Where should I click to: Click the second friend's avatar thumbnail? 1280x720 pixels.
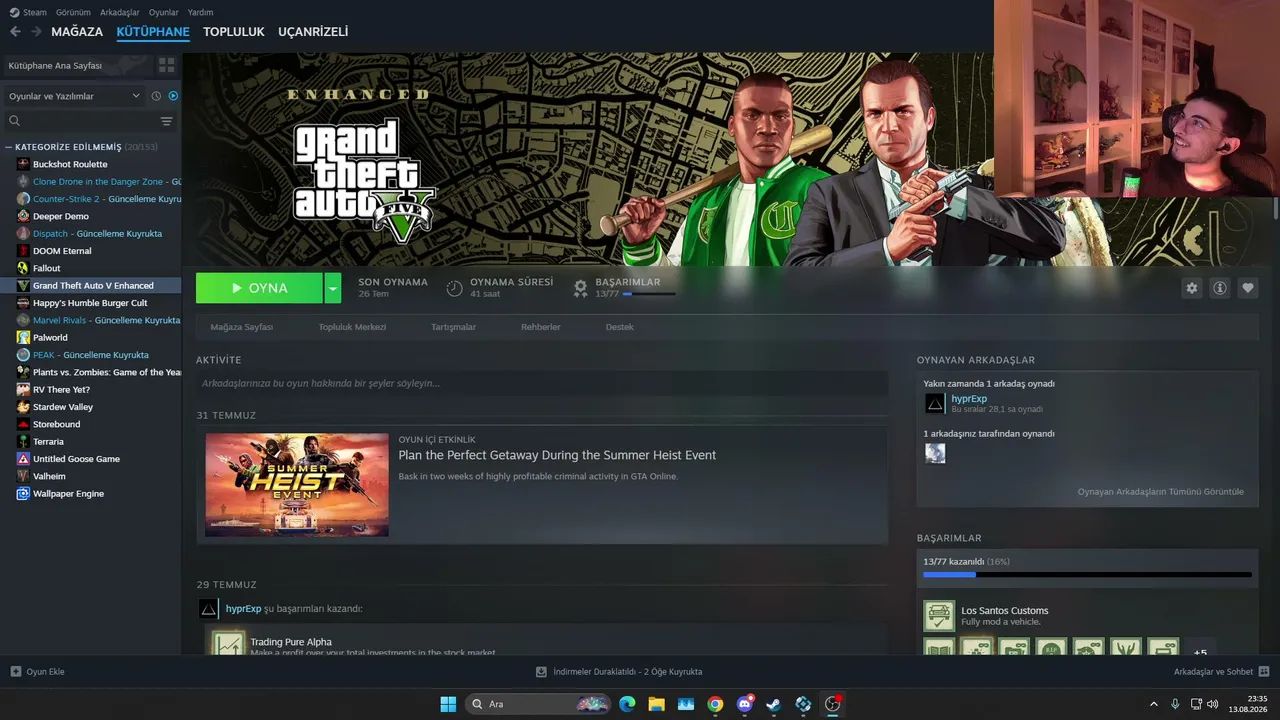935,453
